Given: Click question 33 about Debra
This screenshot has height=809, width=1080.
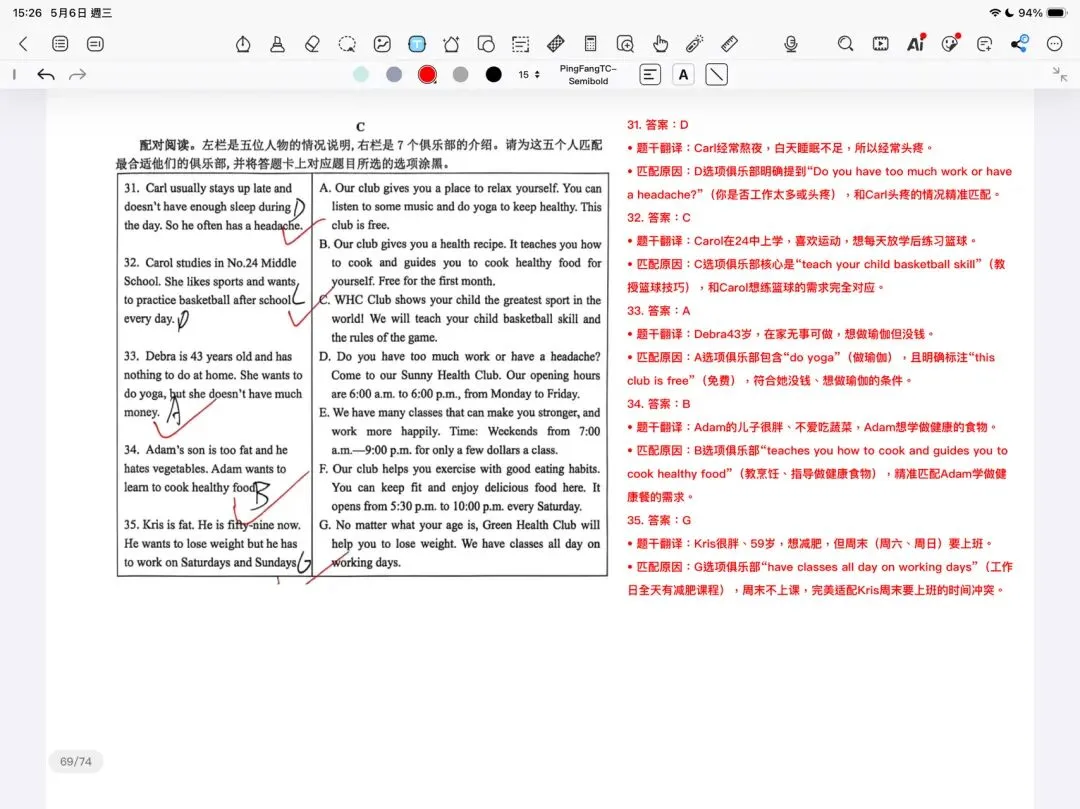Looking at the screenshot, I should [213, 384].
